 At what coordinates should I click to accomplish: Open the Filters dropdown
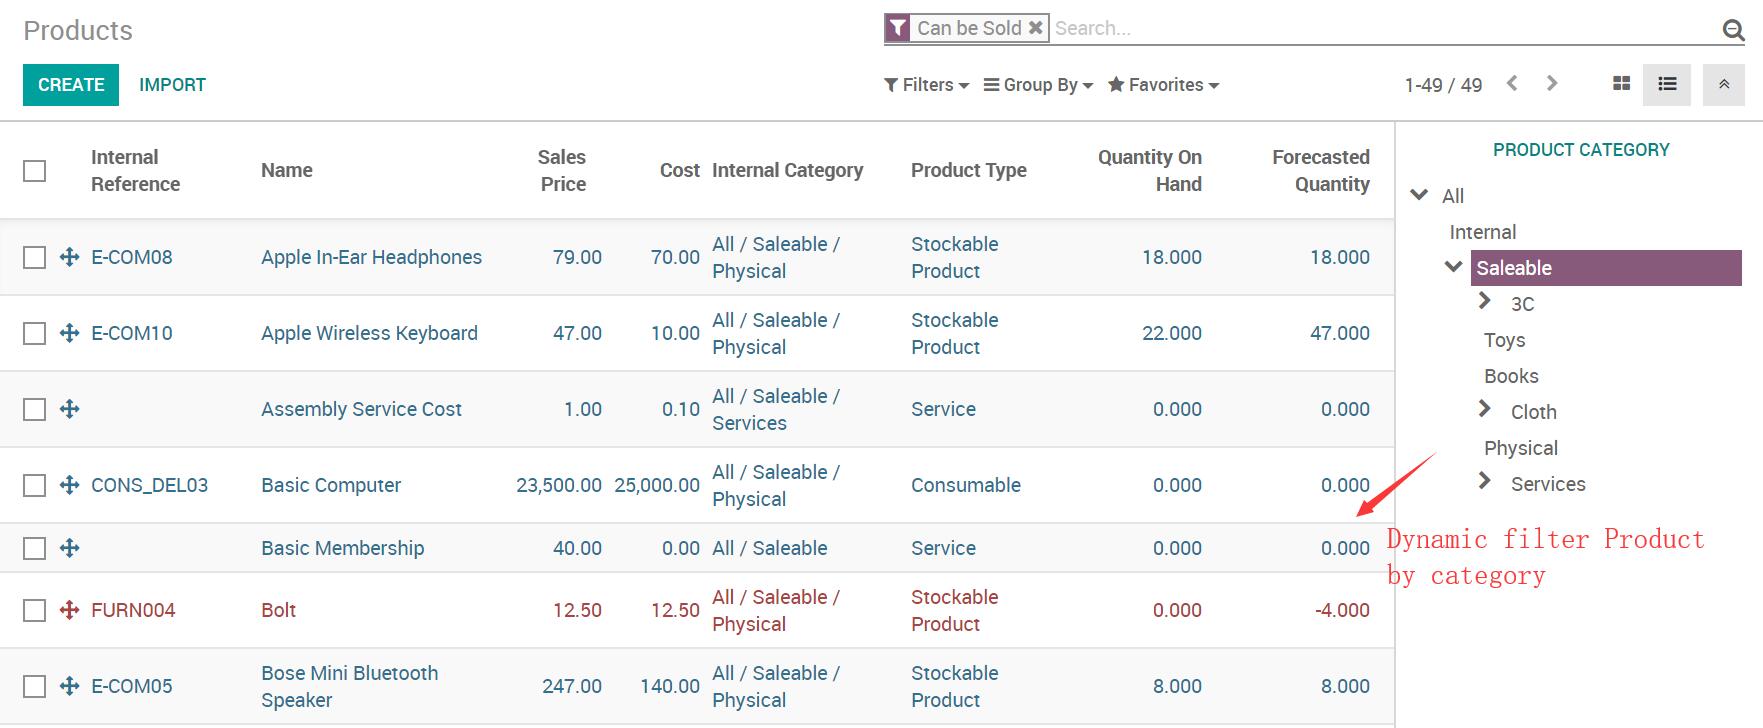click(926, 85)
